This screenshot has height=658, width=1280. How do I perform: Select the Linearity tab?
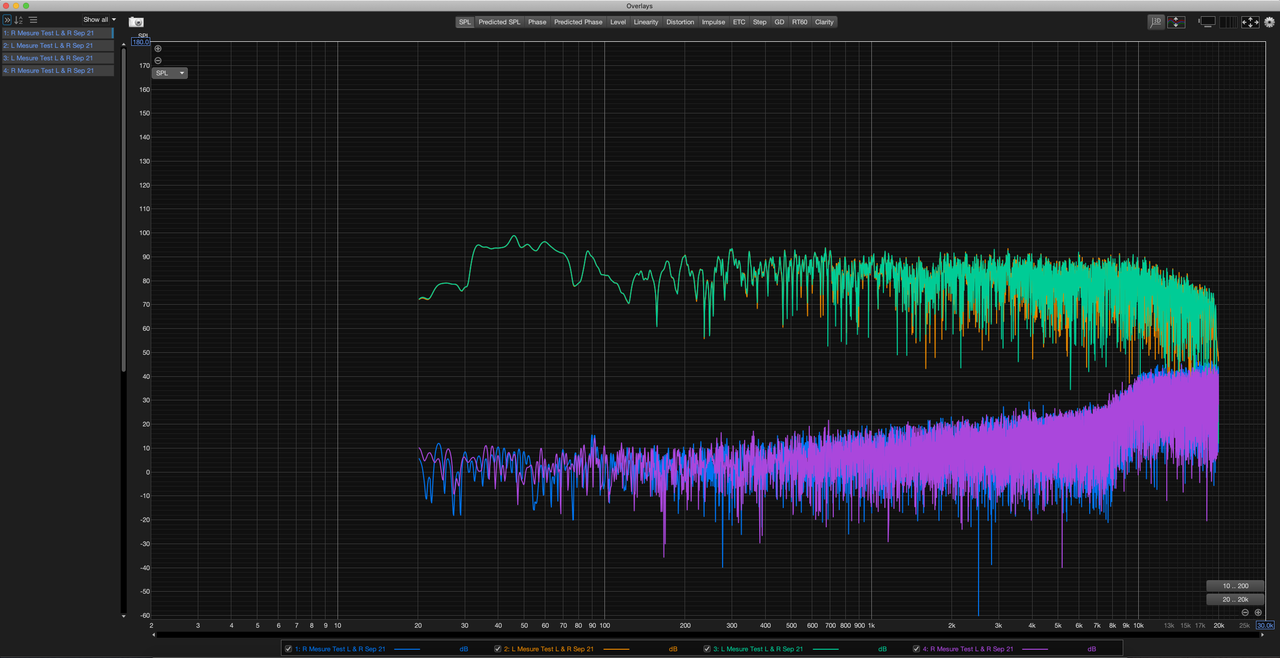[x=646, y=22]
